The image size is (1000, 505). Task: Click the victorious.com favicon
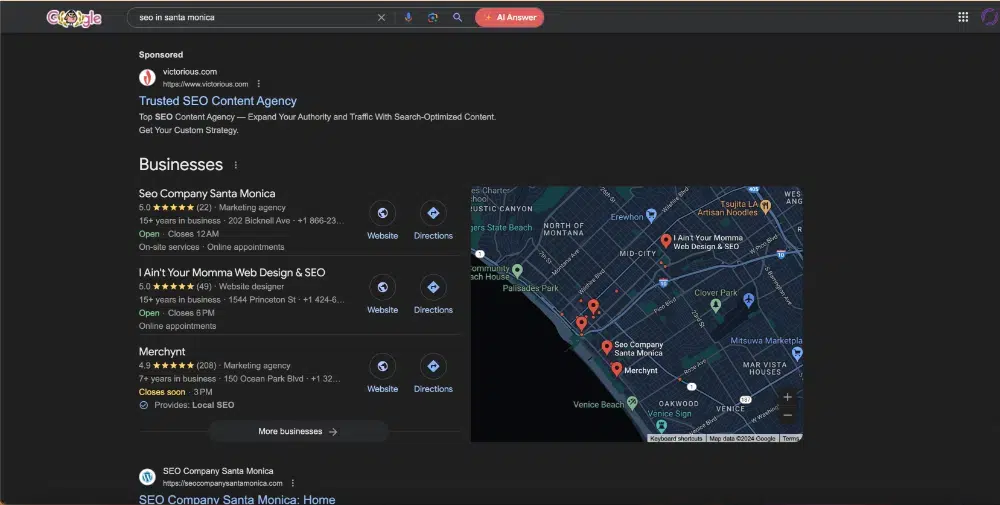147,78
